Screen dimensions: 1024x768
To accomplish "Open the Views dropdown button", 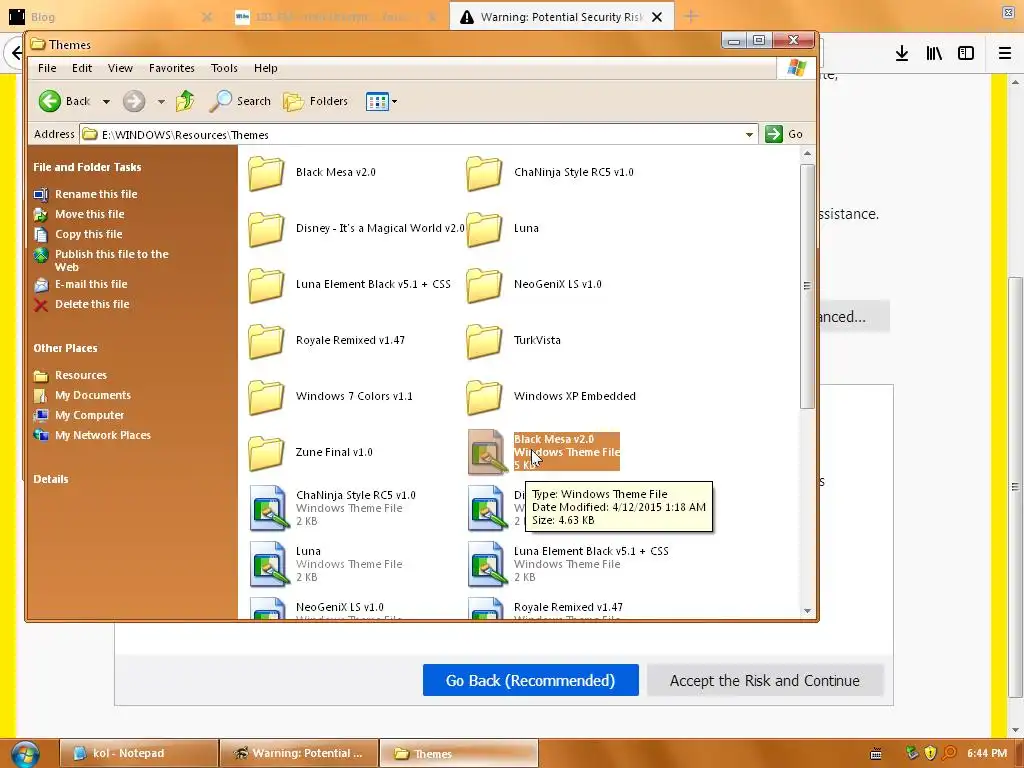I will 381,101.
